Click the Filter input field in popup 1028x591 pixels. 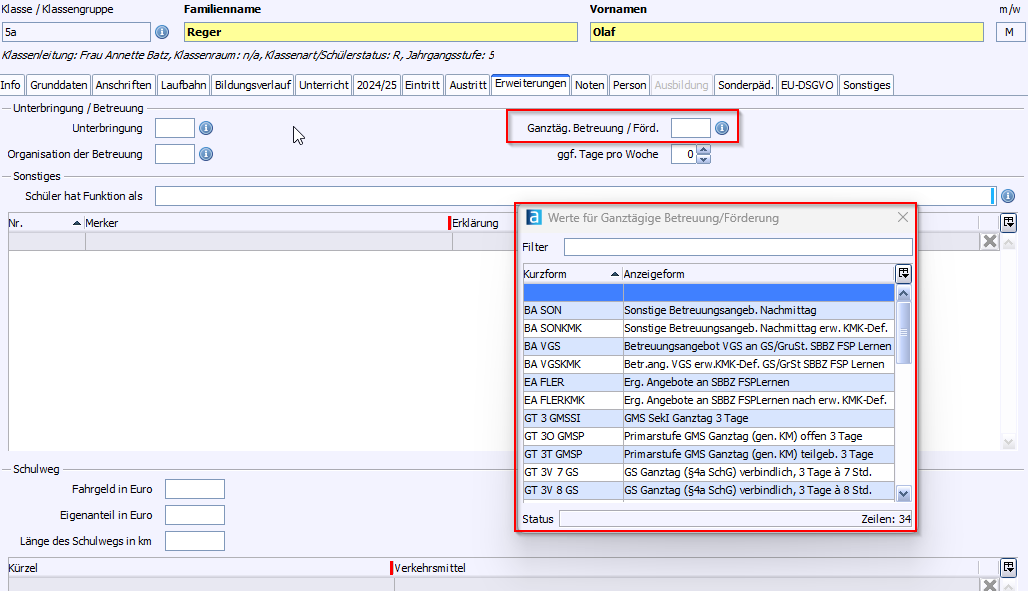[738, 247]
